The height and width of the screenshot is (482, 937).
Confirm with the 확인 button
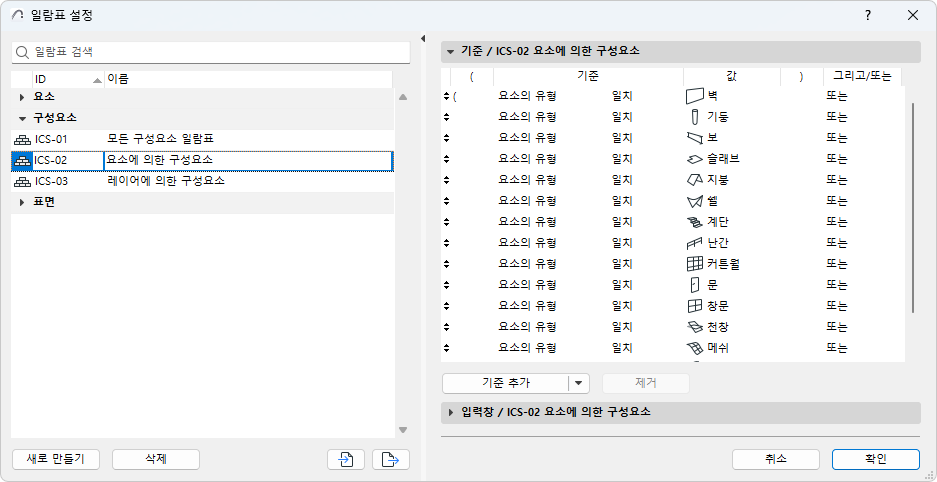[x=875, y=459]
